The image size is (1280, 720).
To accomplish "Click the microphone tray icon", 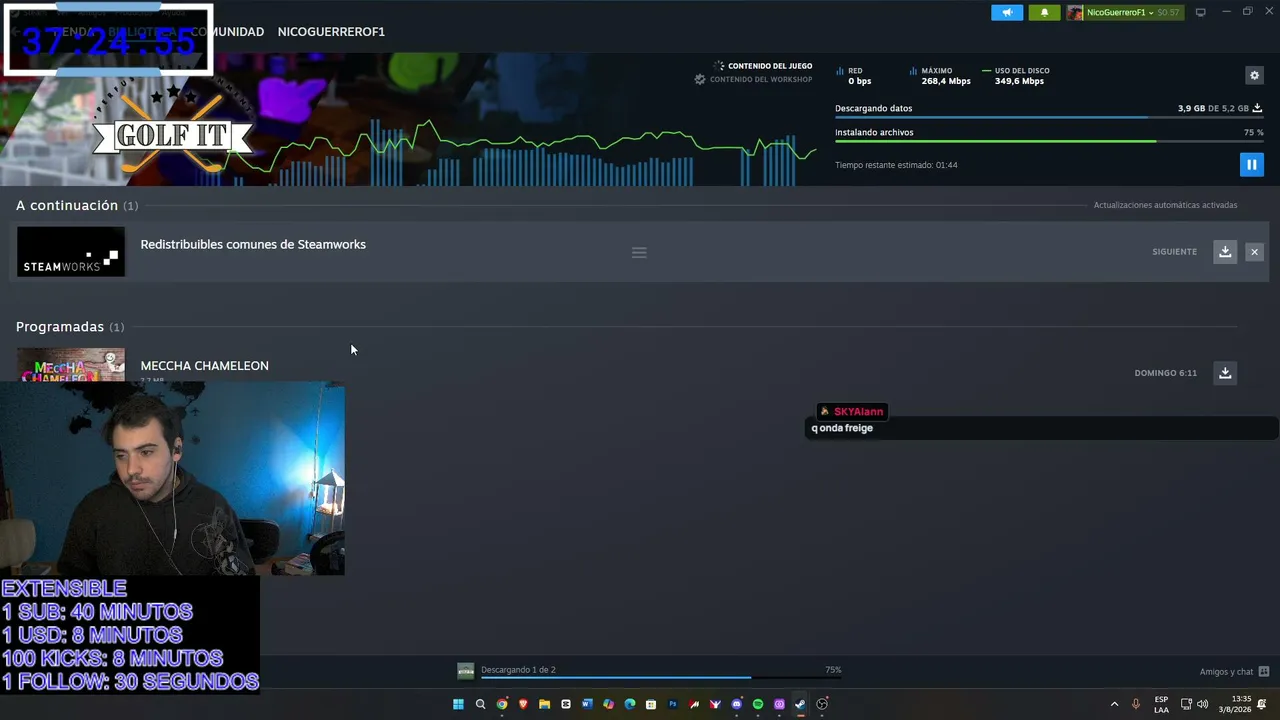I will point(1135,704).
